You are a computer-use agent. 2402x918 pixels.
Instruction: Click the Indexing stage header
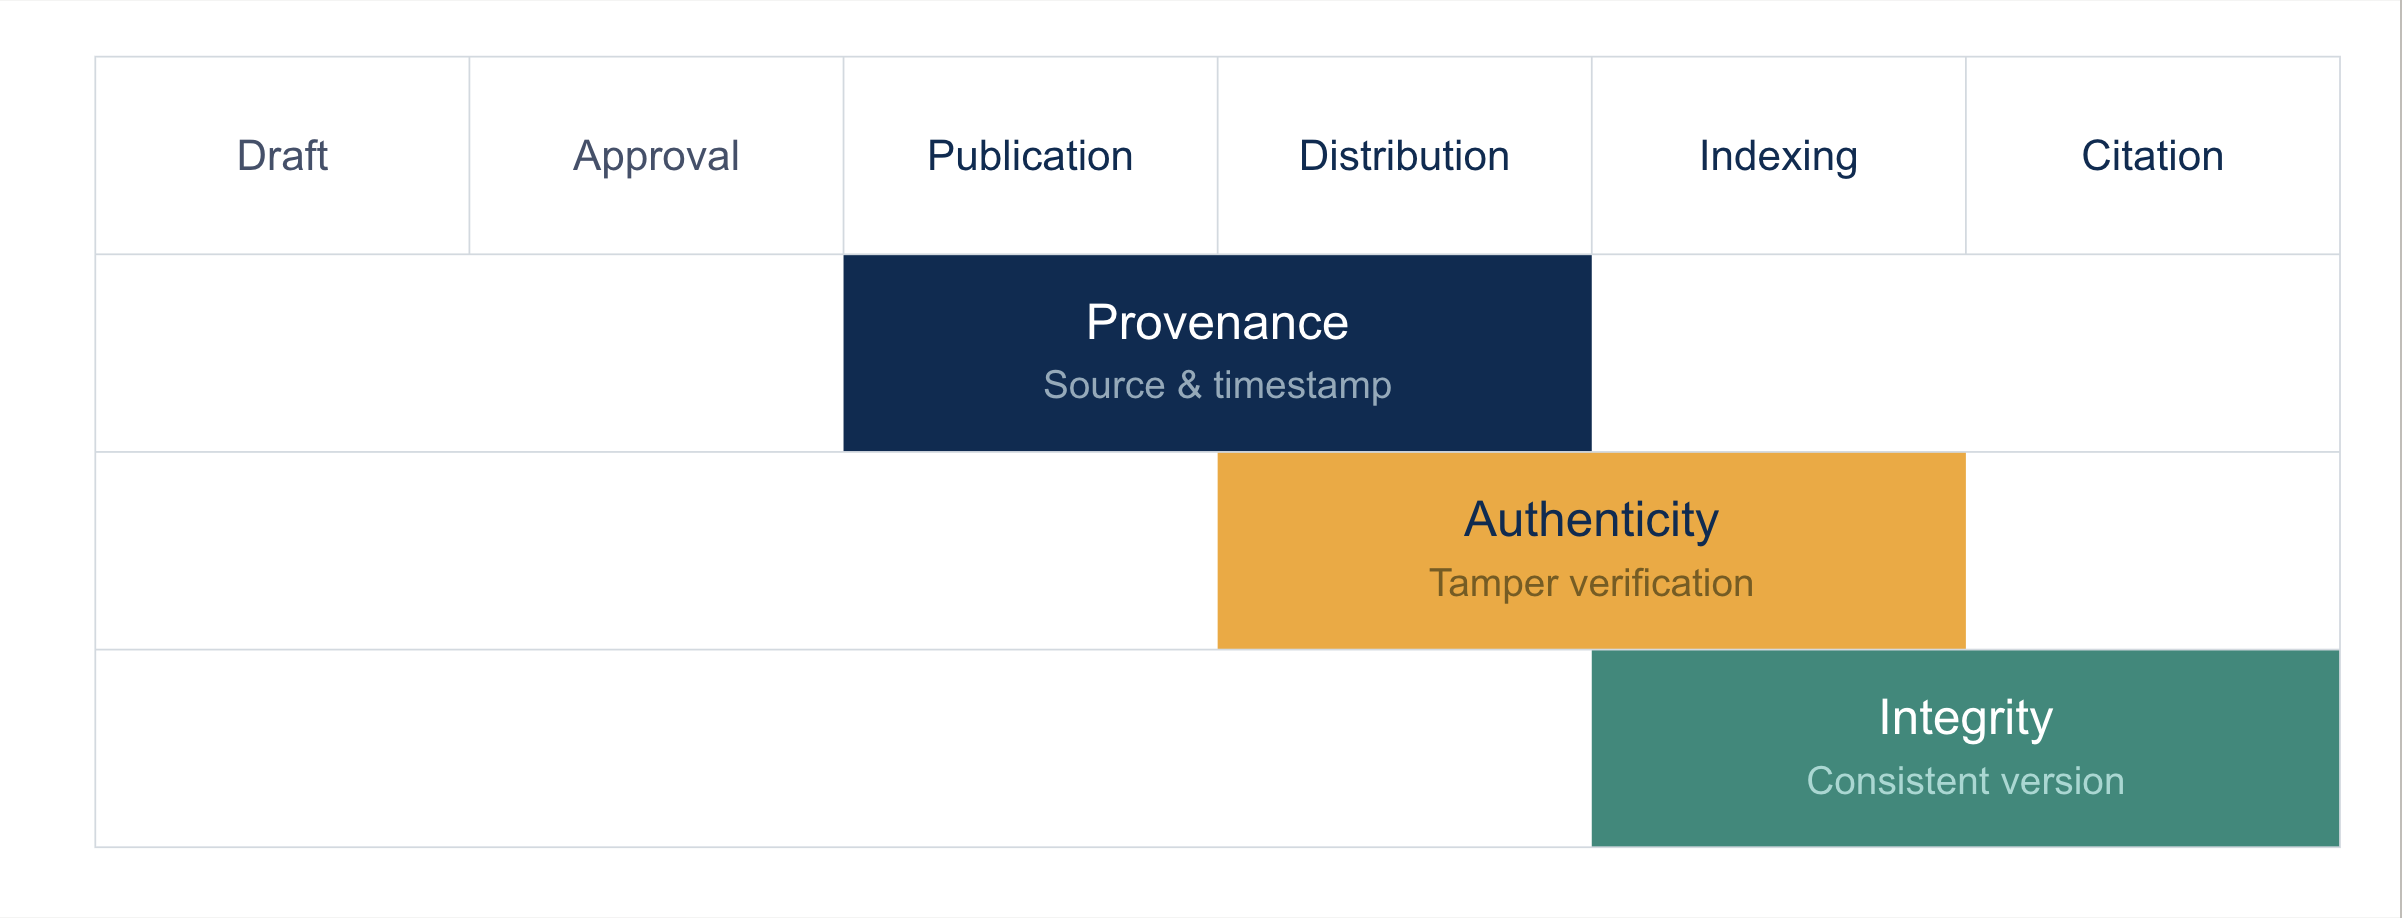tap(1778, 156)
